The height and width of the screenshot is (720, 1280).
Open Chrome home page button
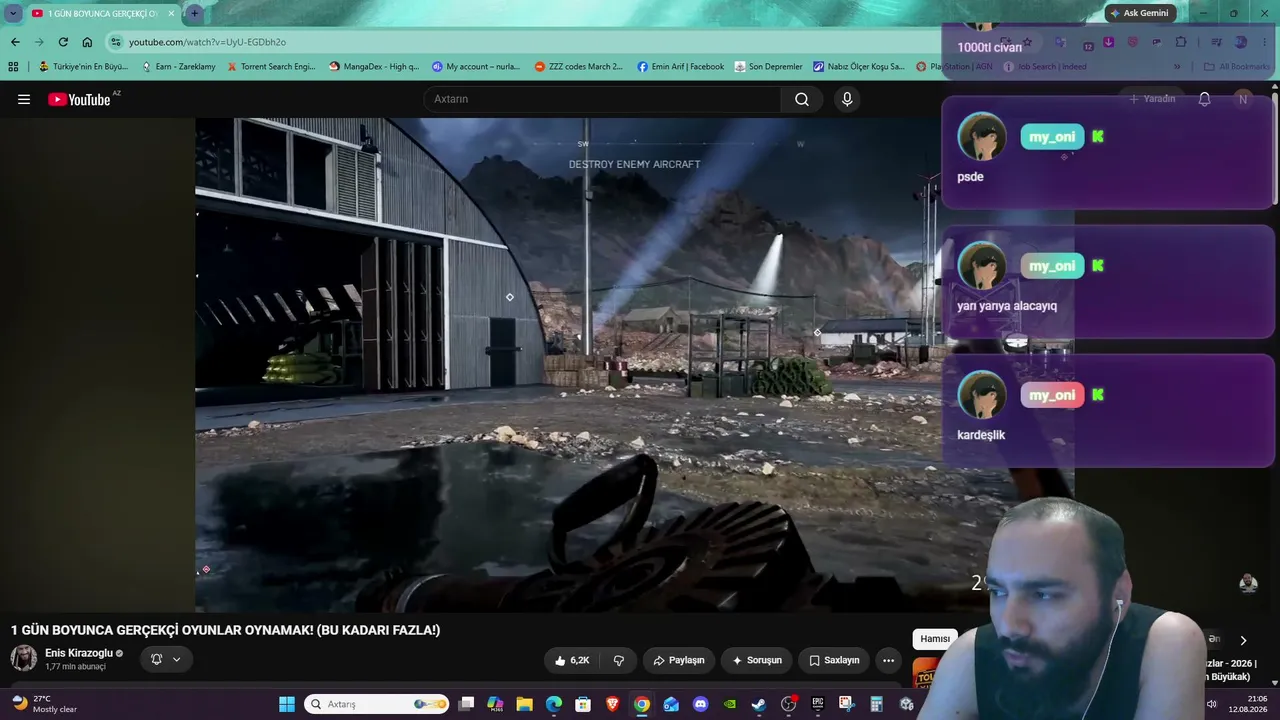pyautogui.click(x=87, y=42)
